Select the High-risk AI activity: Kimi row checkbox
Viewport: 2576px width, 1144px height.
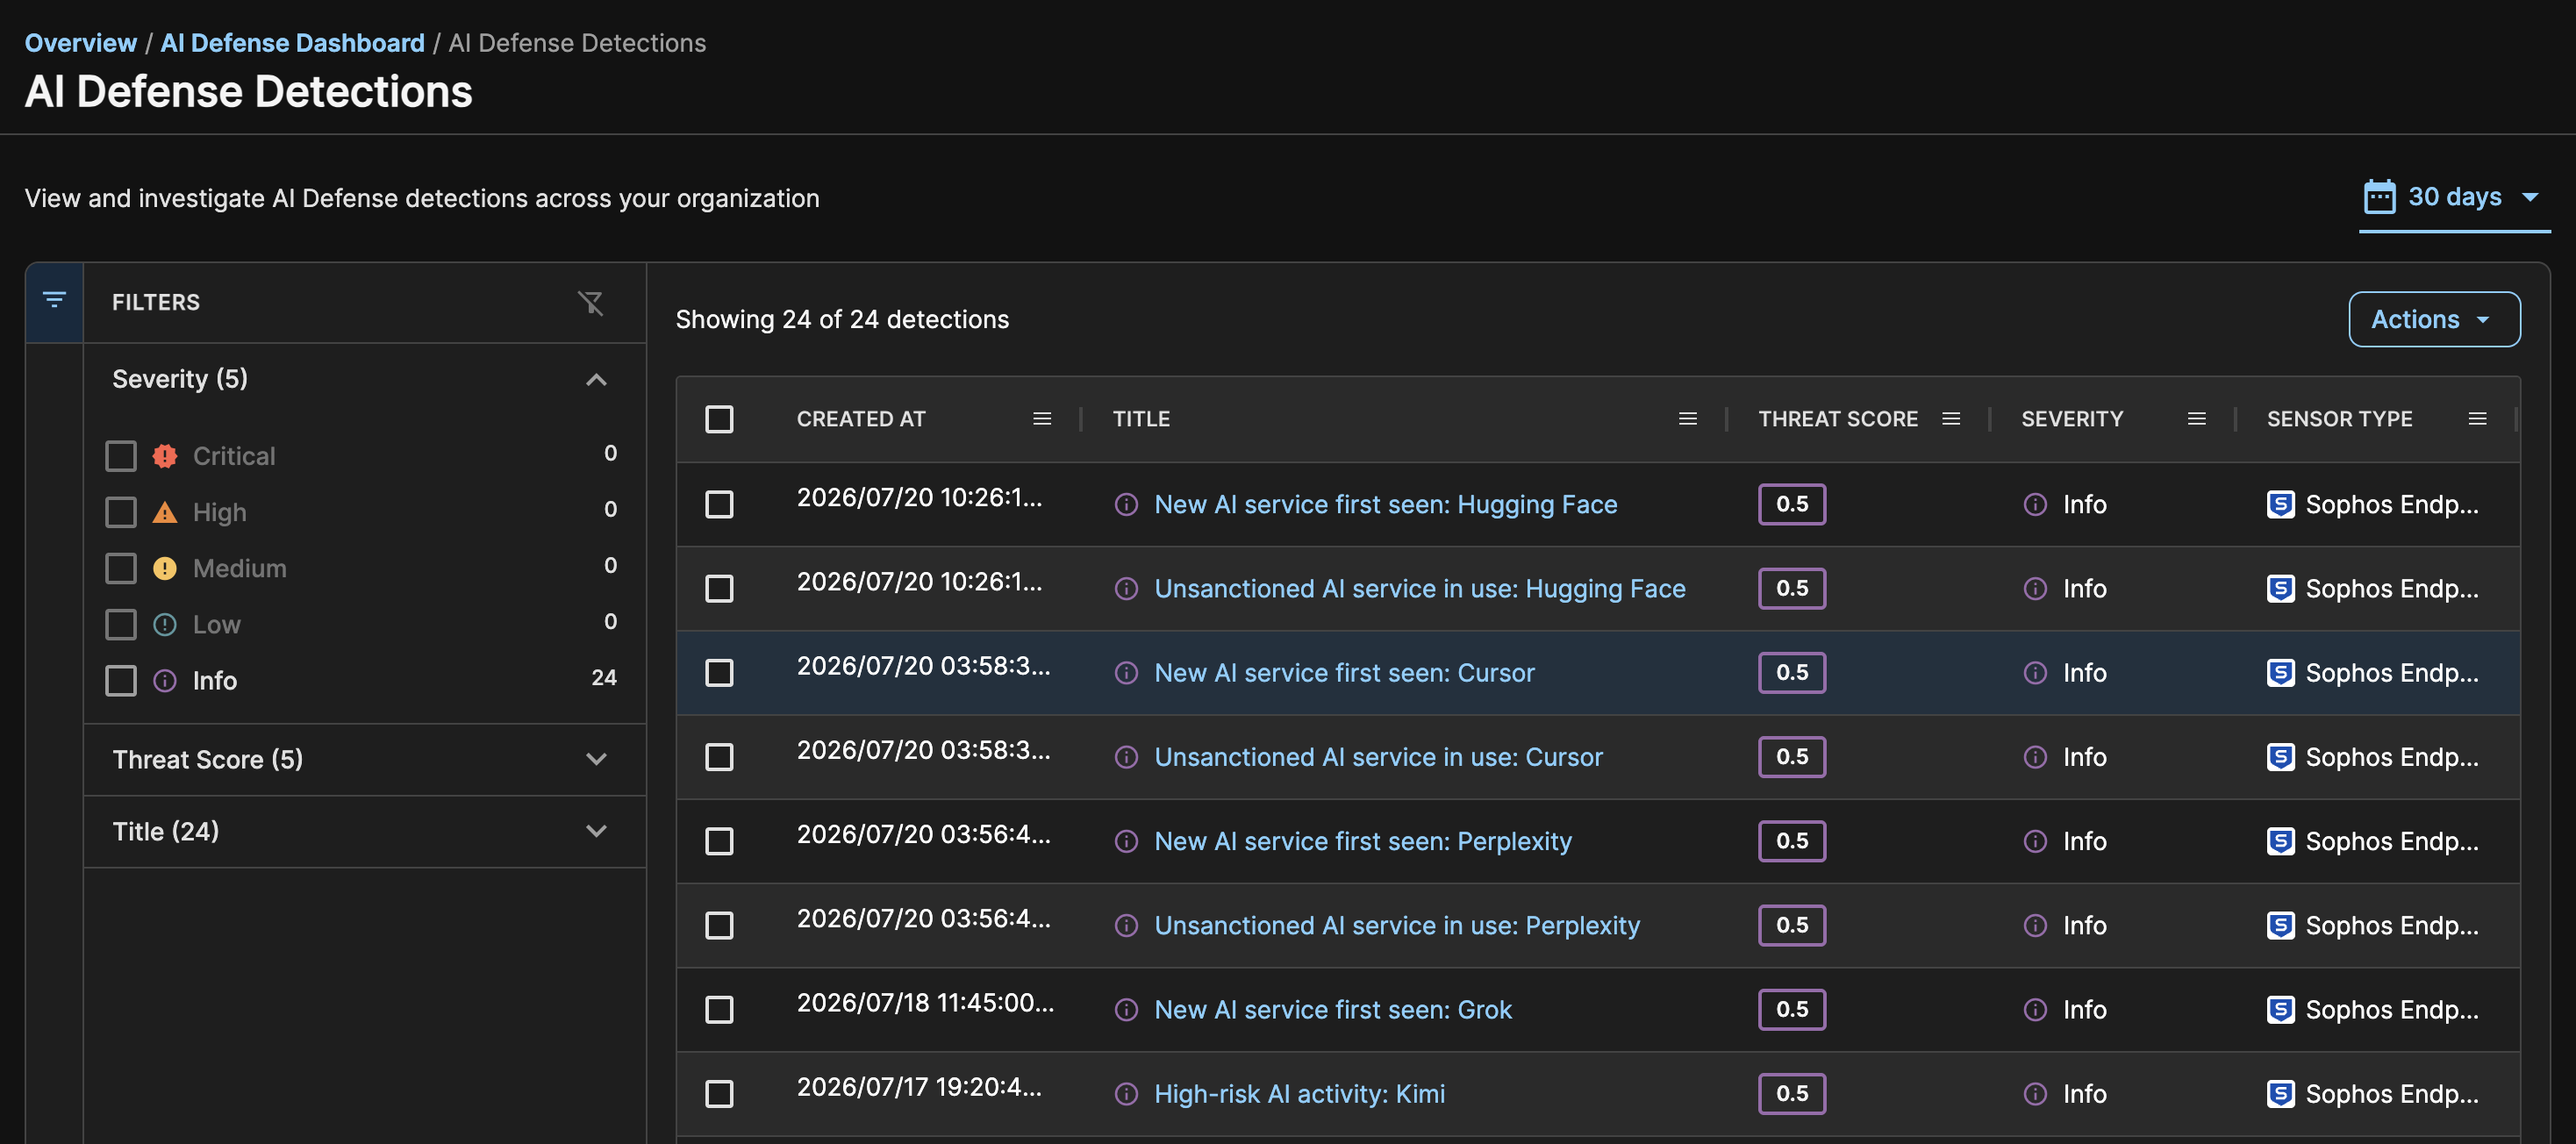(x=719, y=1093)
